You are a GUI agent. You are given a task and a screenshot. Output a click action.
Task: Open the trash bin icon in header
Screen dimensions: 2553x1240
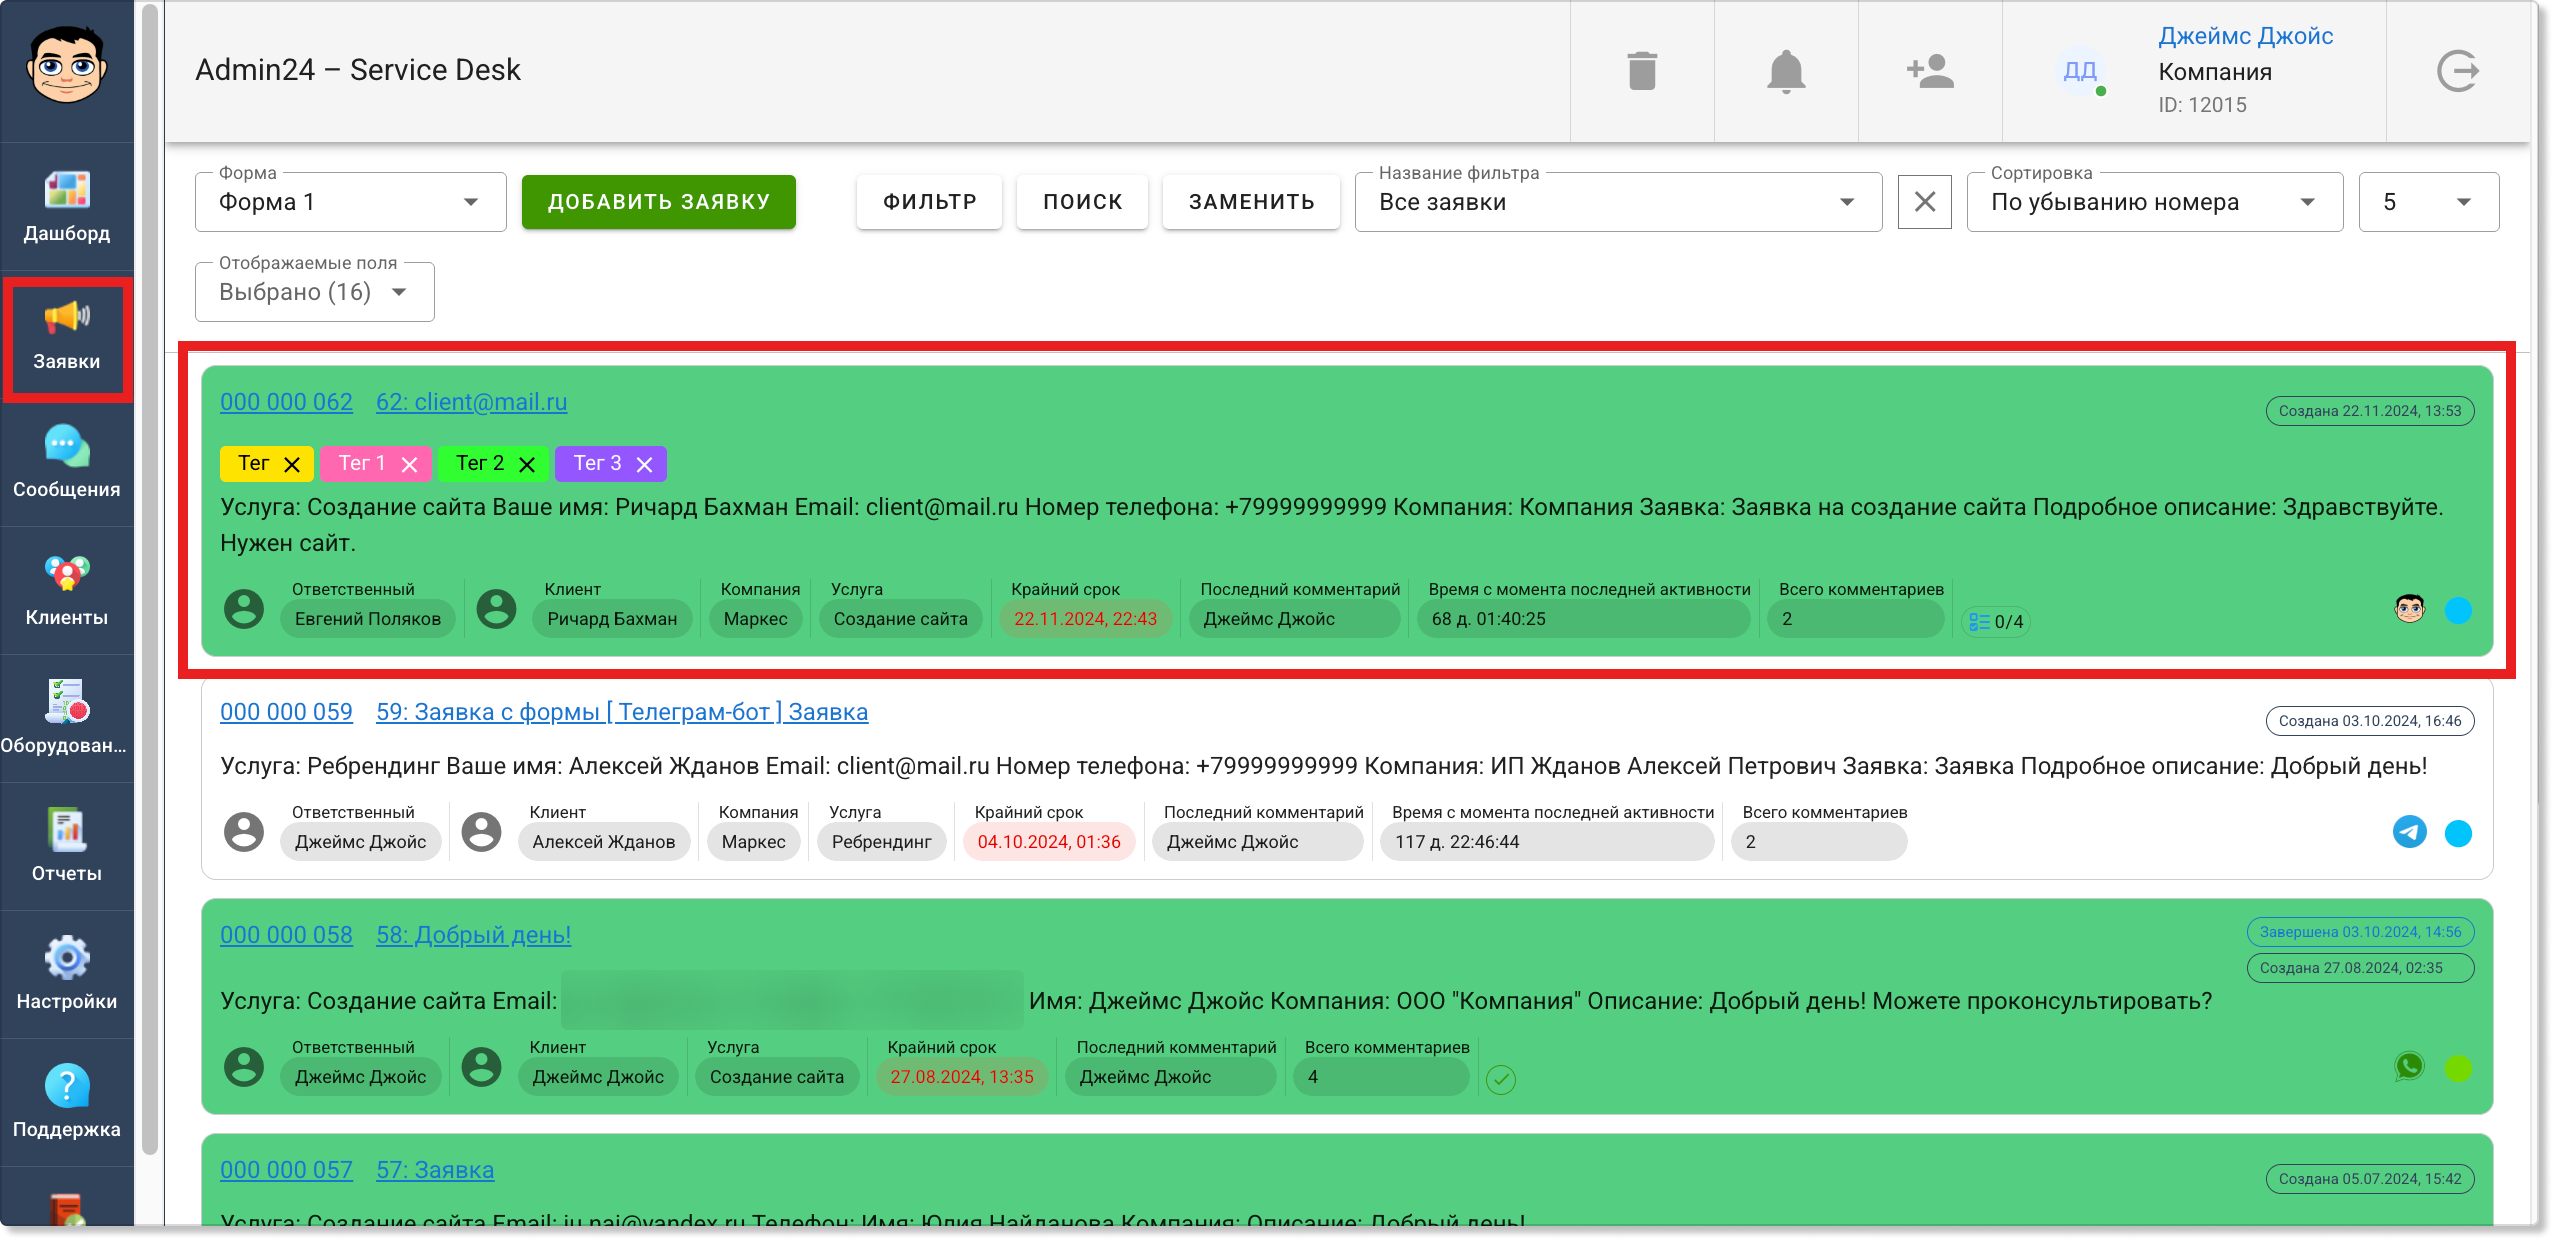[1642, 71]
